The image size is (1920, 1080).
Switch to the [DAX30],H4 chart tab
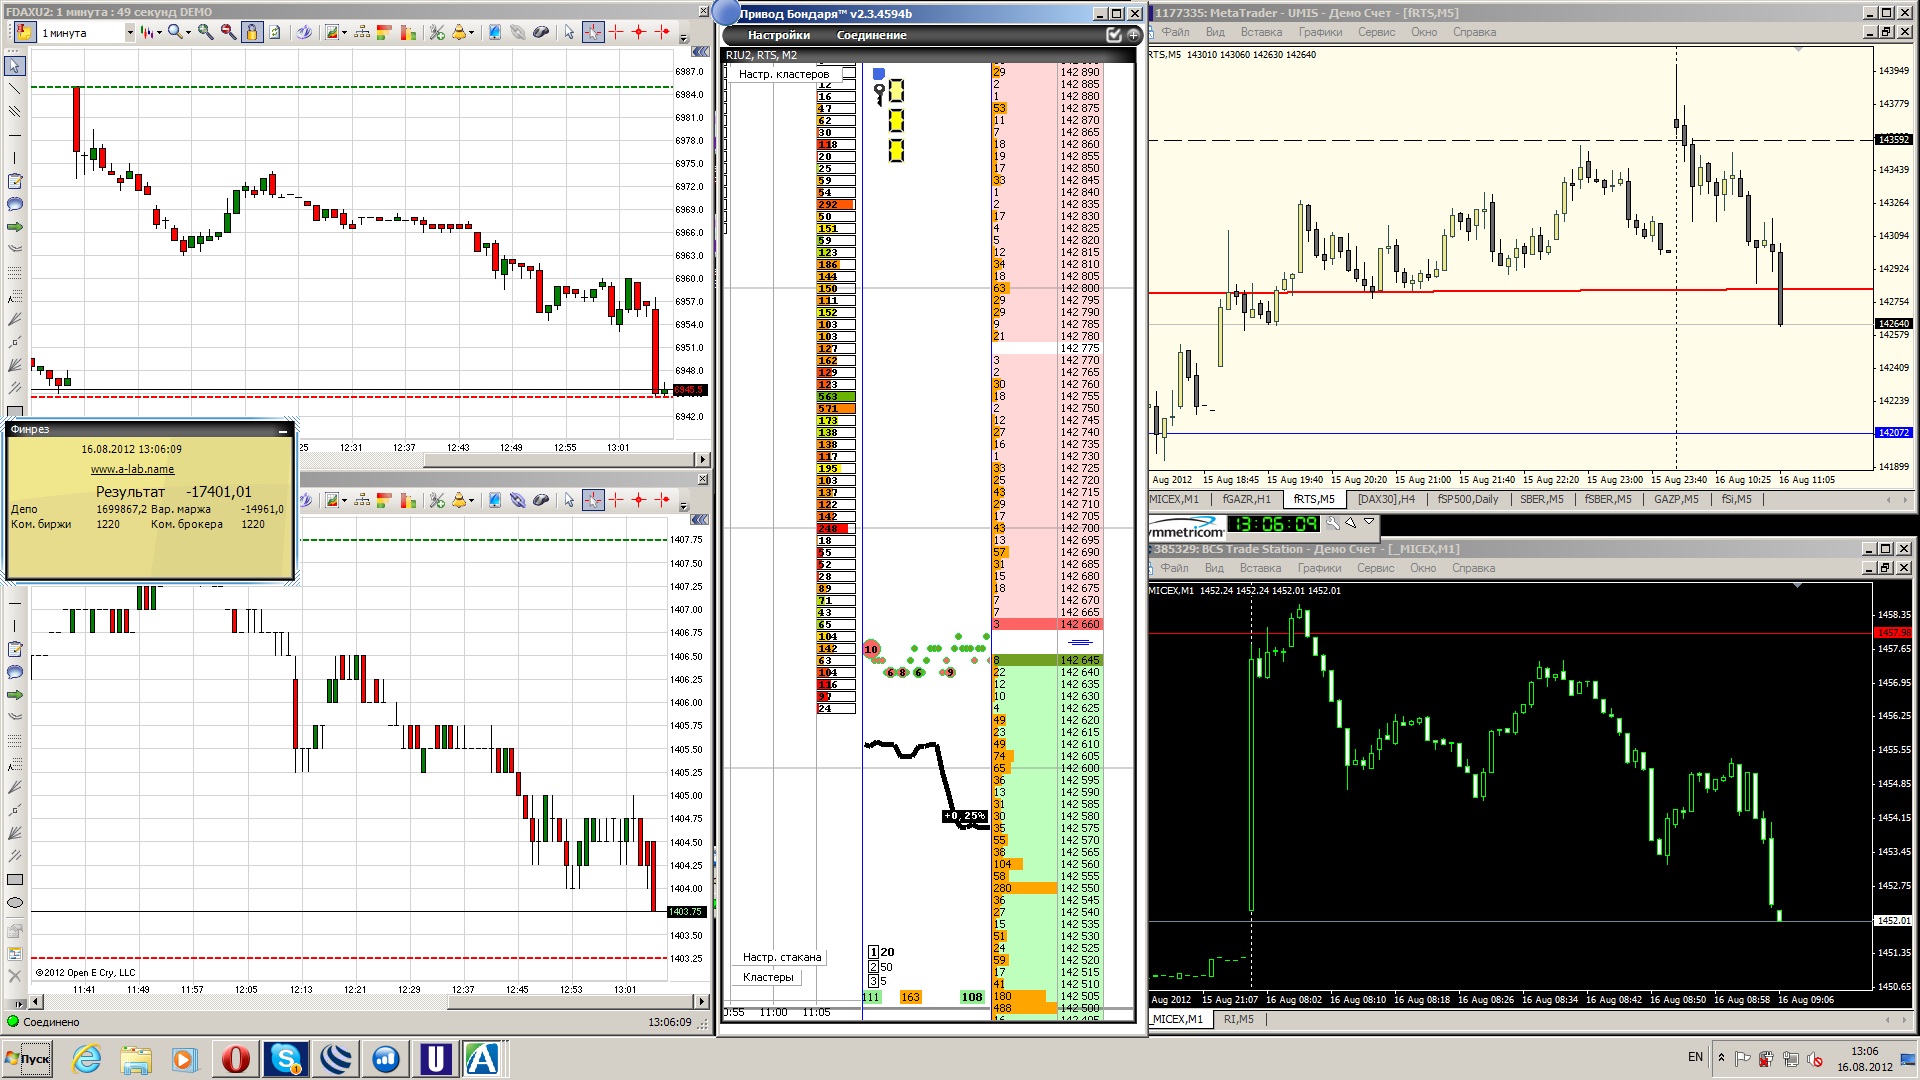coord(1386,499)
